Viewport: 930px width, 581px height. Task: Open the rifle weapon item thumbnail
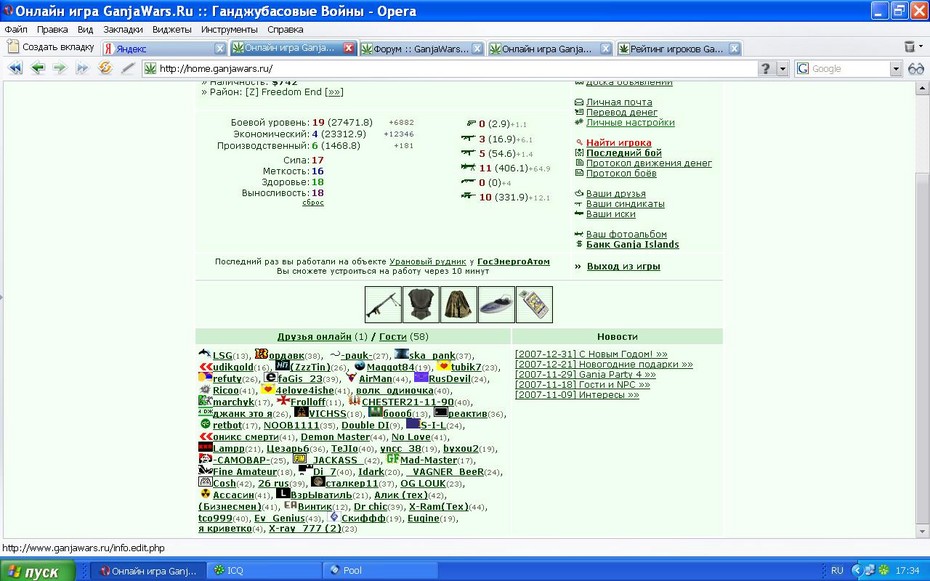[383, 305]
